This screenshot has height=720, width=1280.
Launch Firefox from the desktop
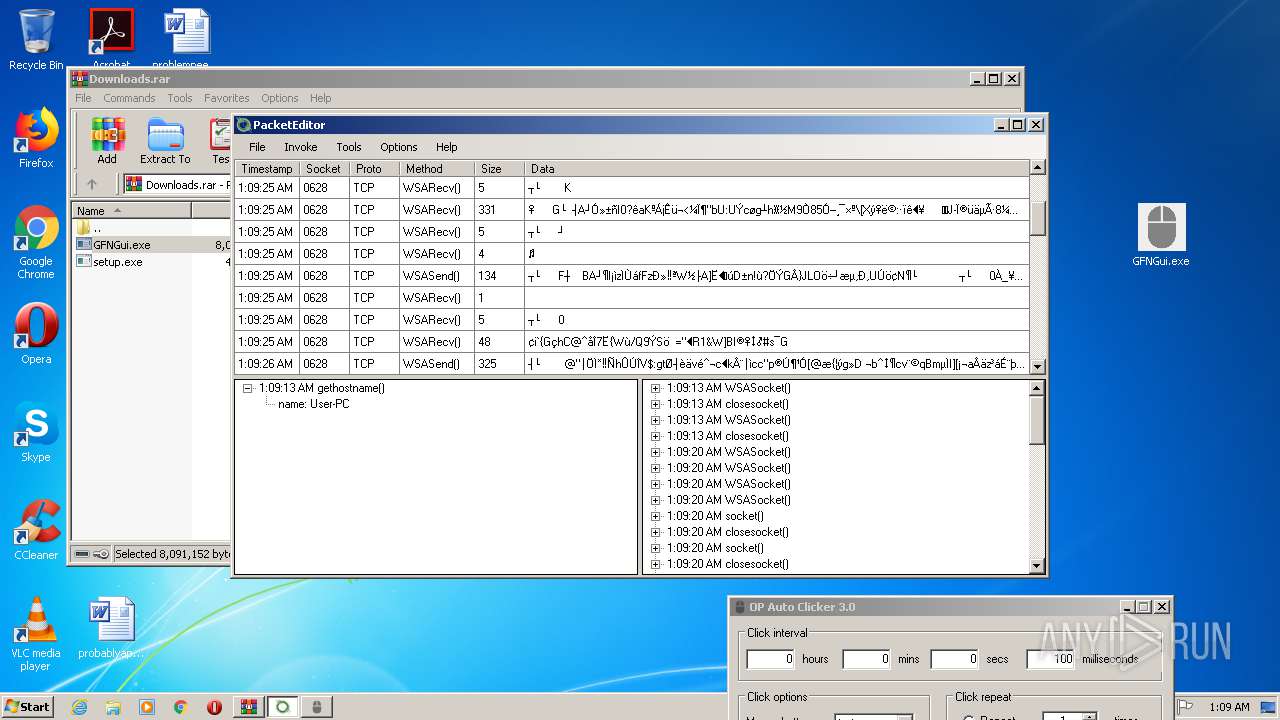36,138
